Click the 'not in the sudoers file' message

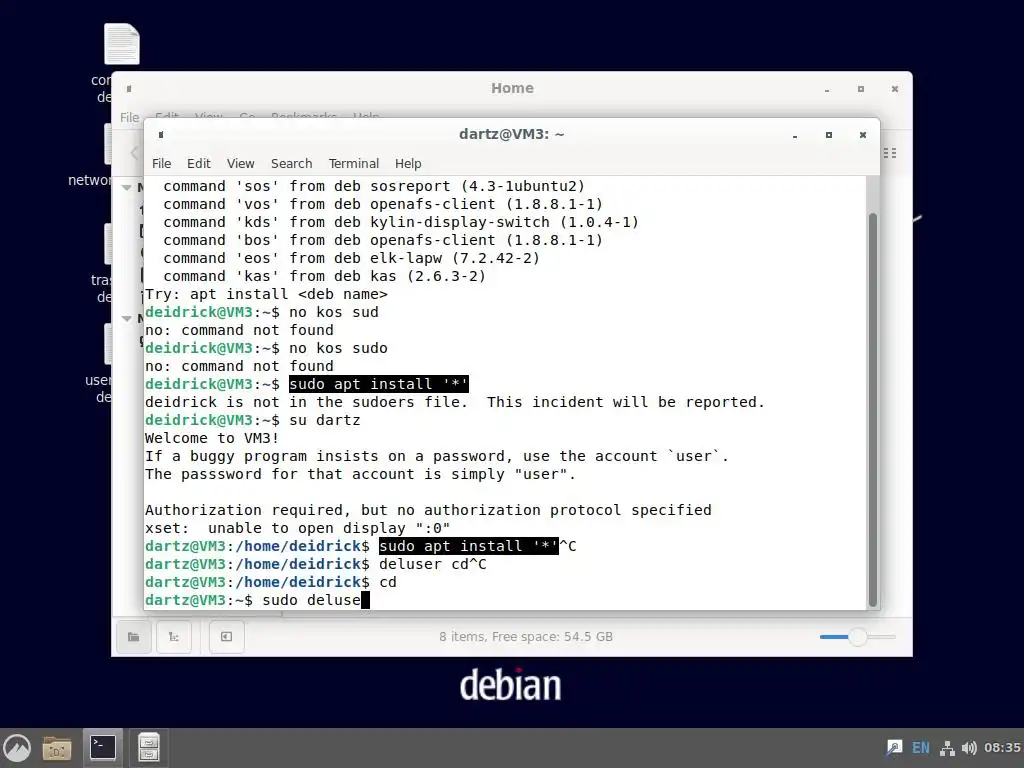455,402
